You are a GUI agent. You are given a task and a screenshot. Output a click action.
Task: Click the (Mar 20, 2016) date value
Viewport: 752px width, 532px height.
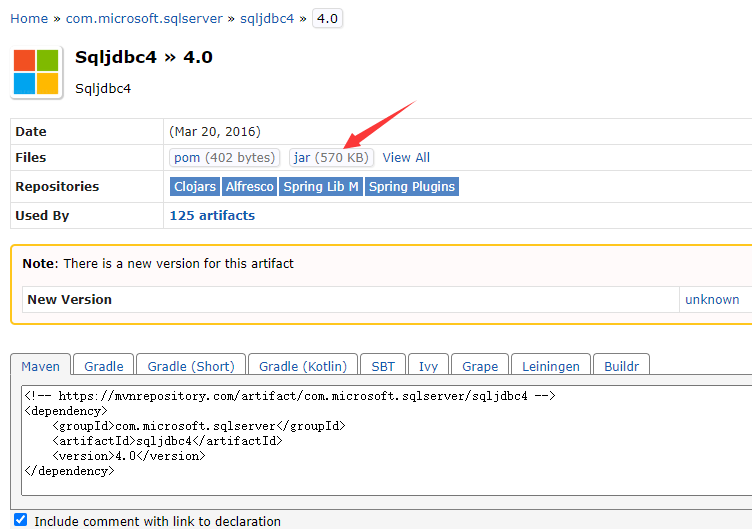click(215, 131)
